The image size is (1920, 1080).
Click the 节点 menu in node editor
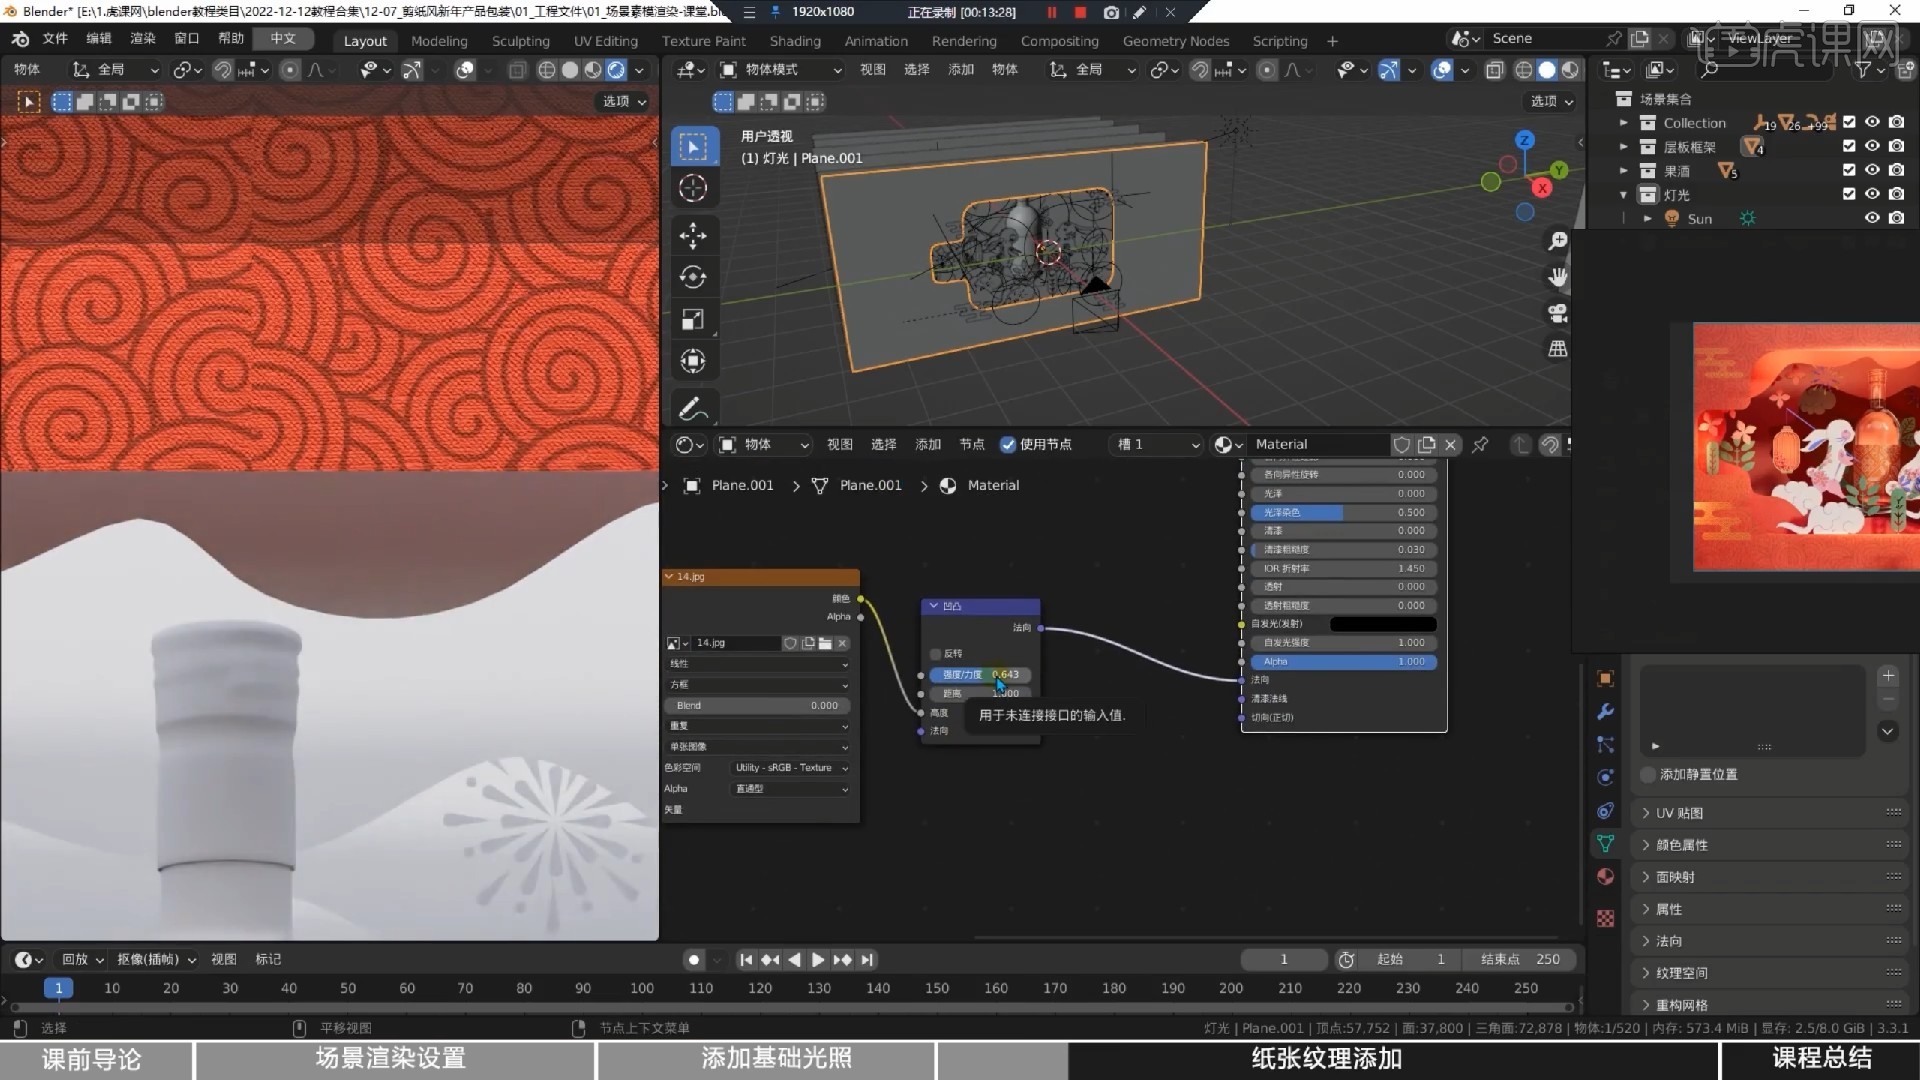(972, 444)
